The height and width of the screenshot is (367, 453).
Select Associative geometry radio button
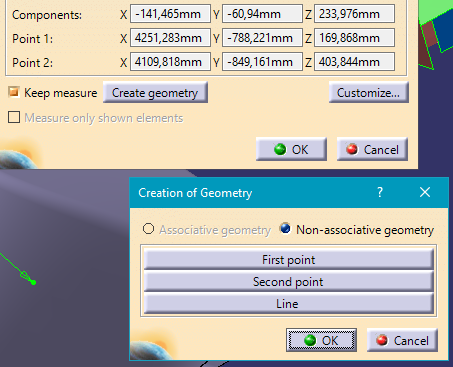148,229
